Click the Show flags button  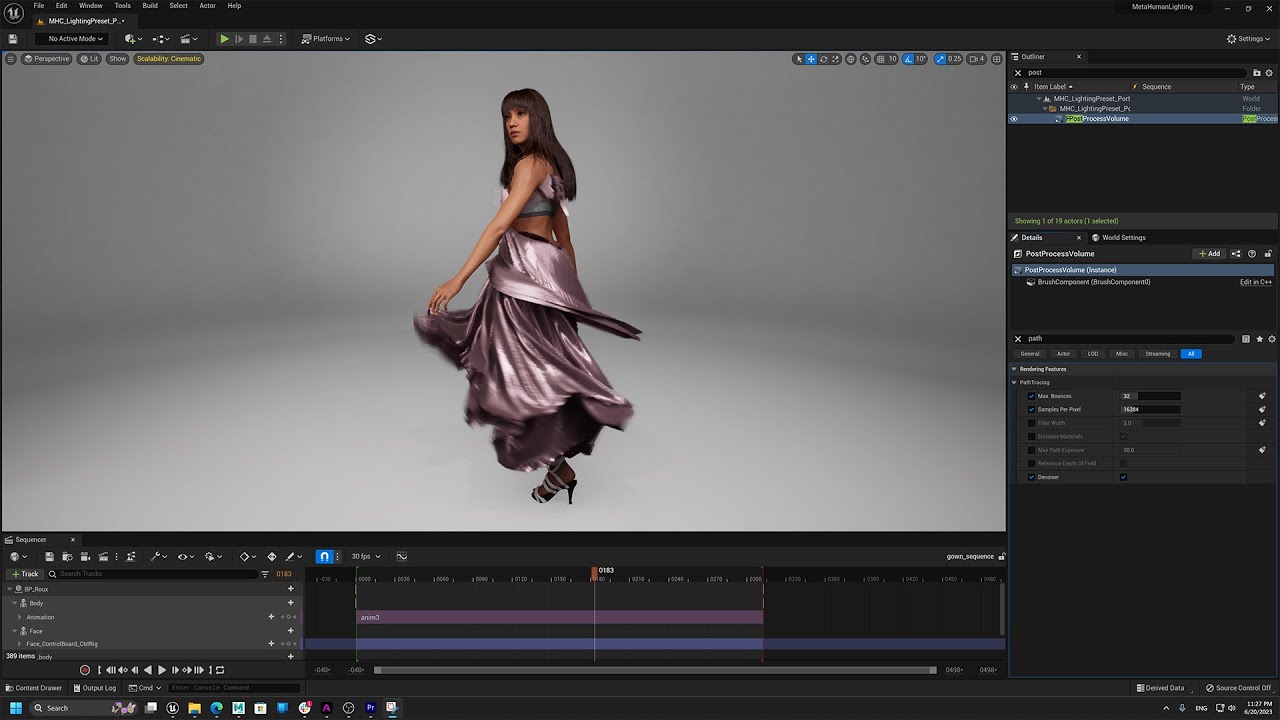coord(118,59)
